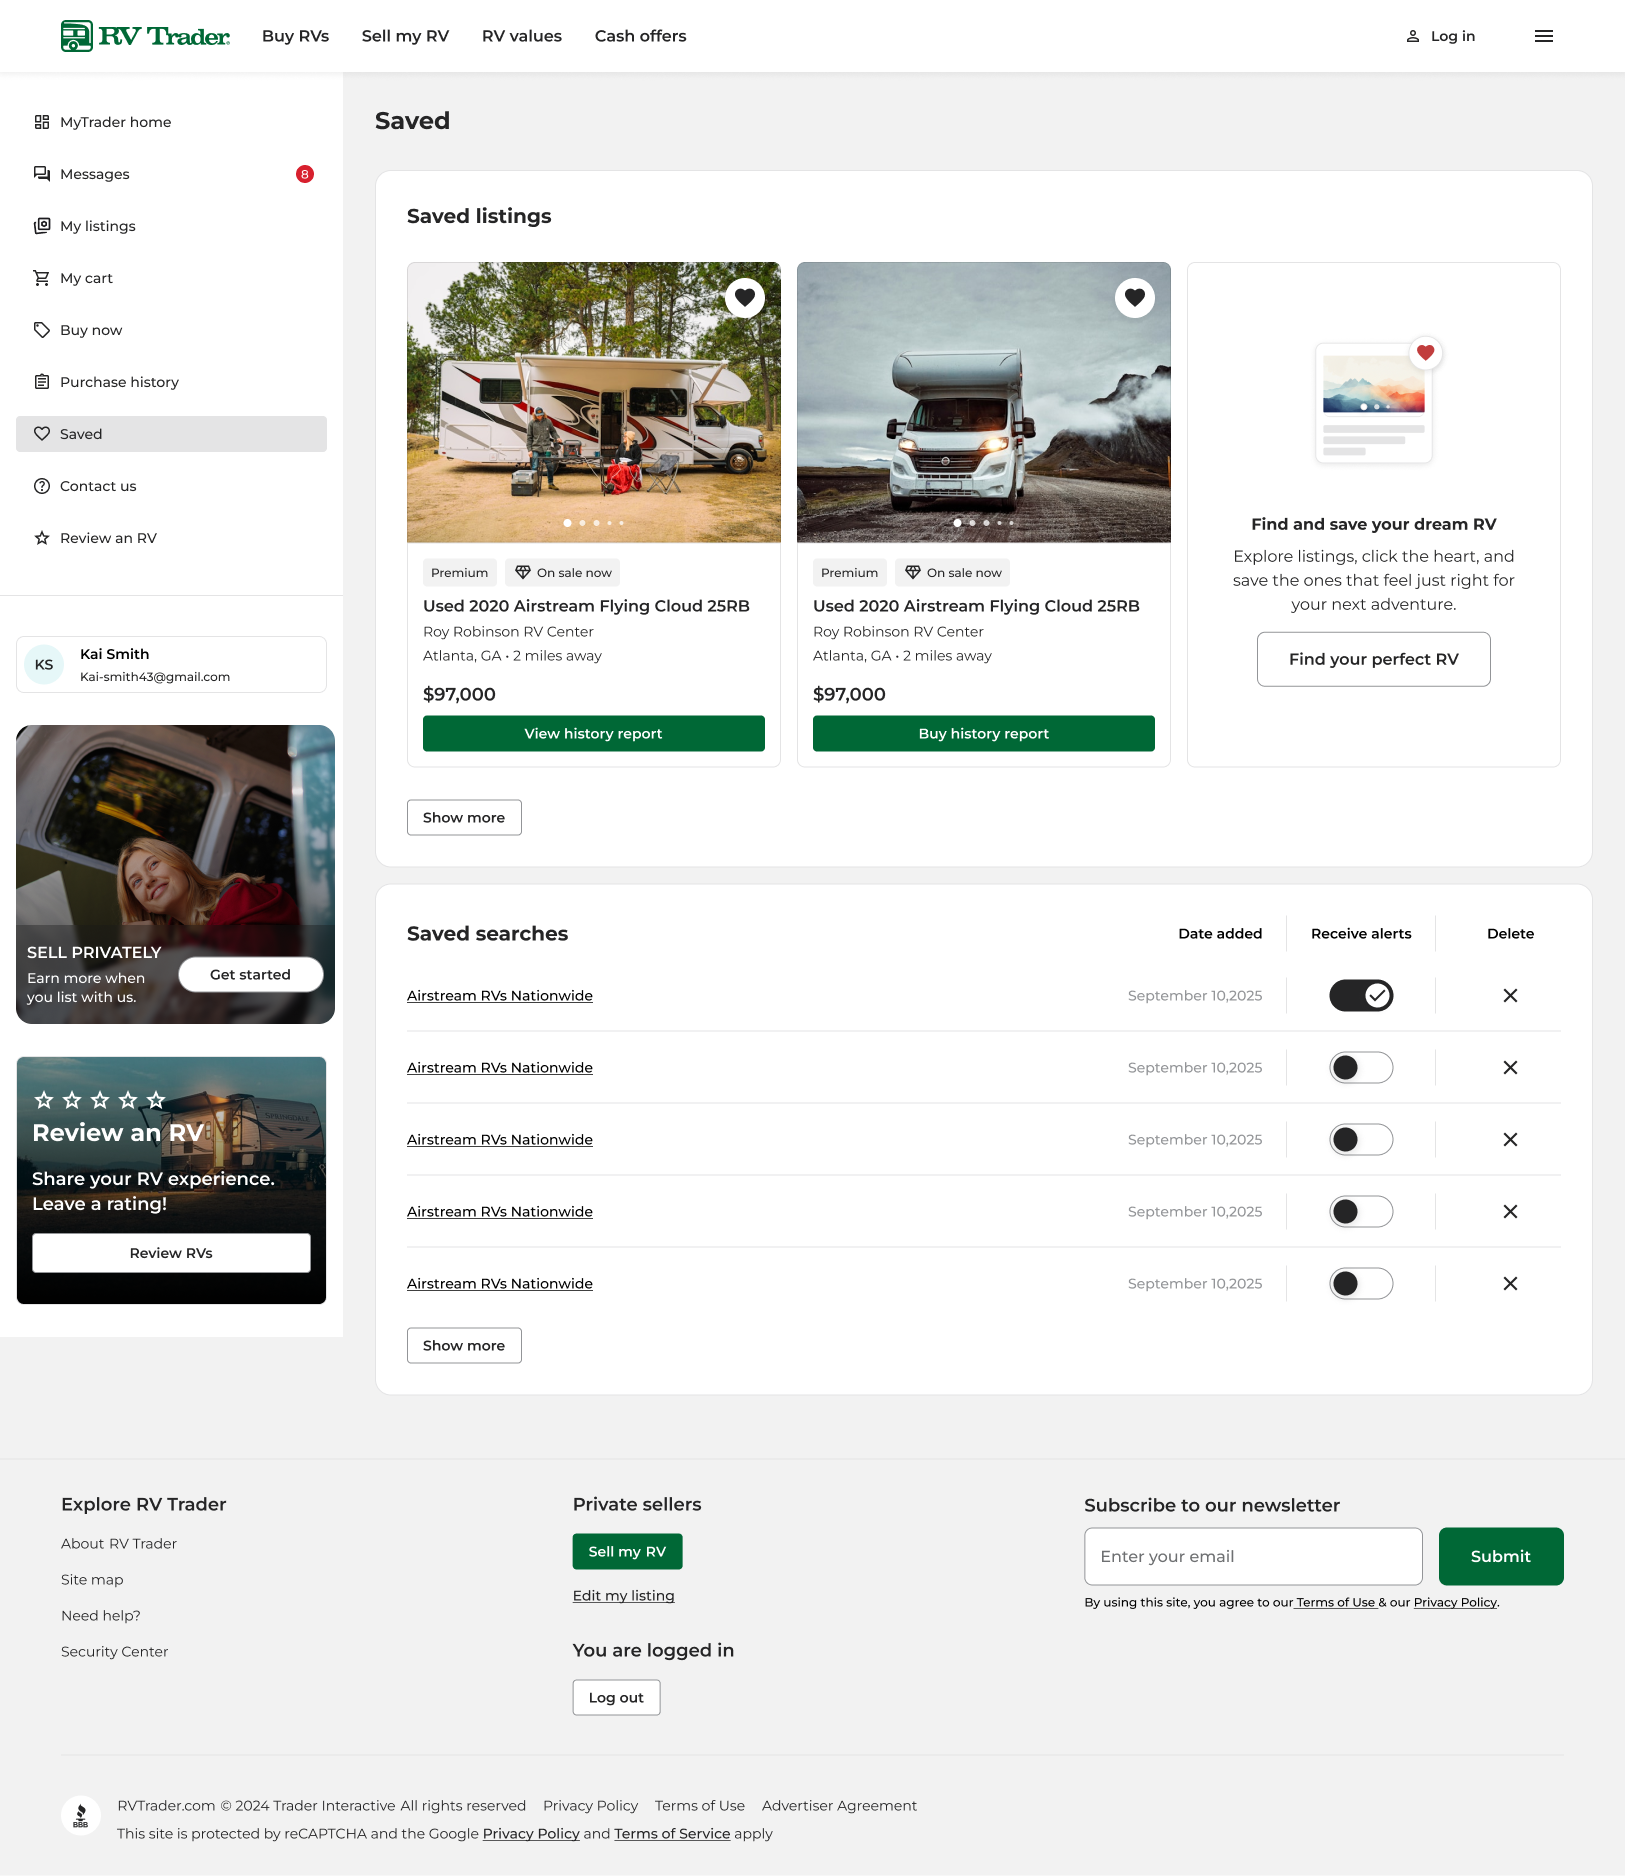Image resolution: width=1625 pixels, height=1876 pixels.
Task: Open Site map footer link
Action: [x=92, y=1580]
